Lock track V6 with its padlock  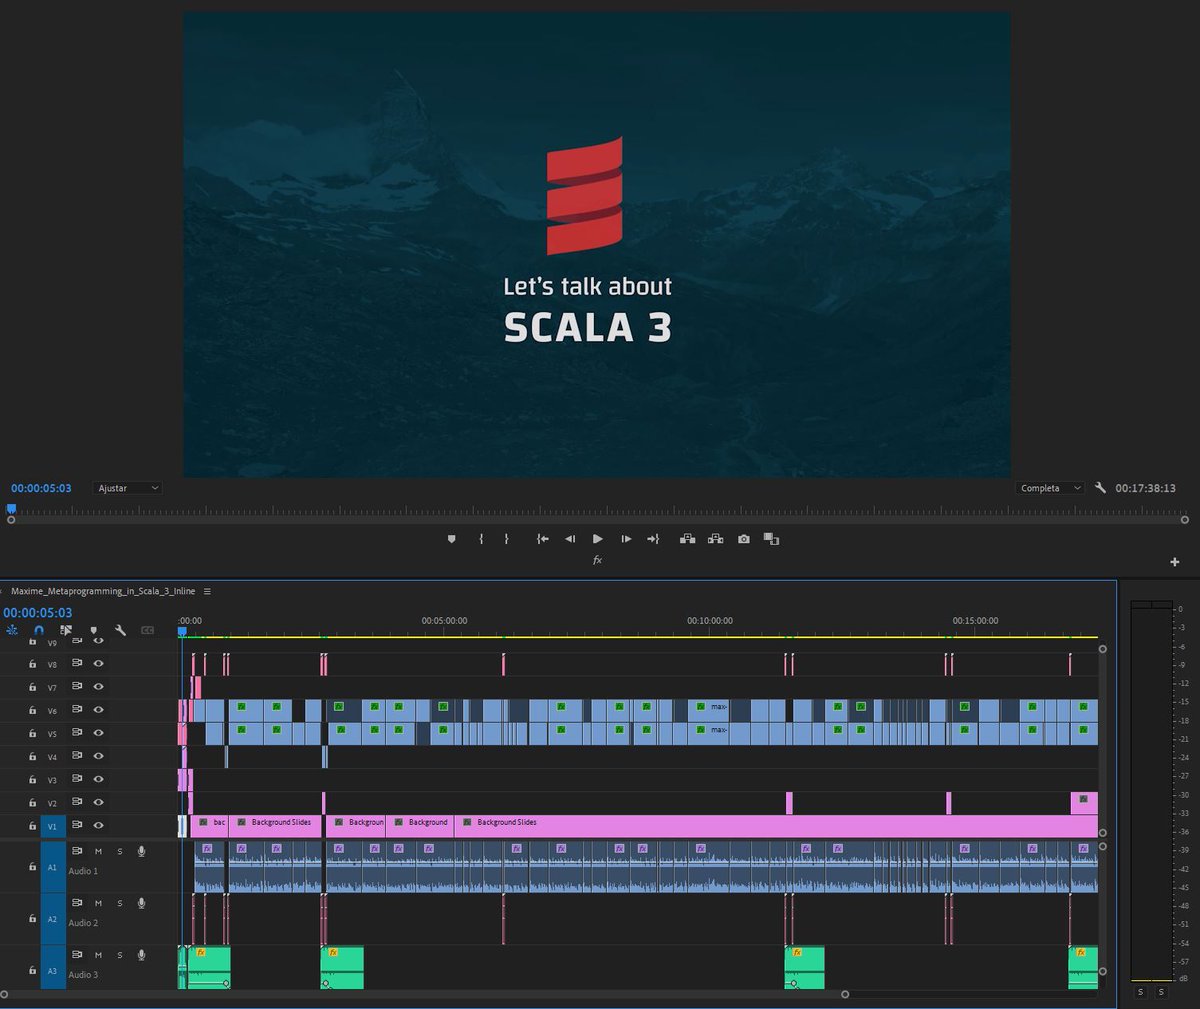pyautogui.click(x=32, y=710)
